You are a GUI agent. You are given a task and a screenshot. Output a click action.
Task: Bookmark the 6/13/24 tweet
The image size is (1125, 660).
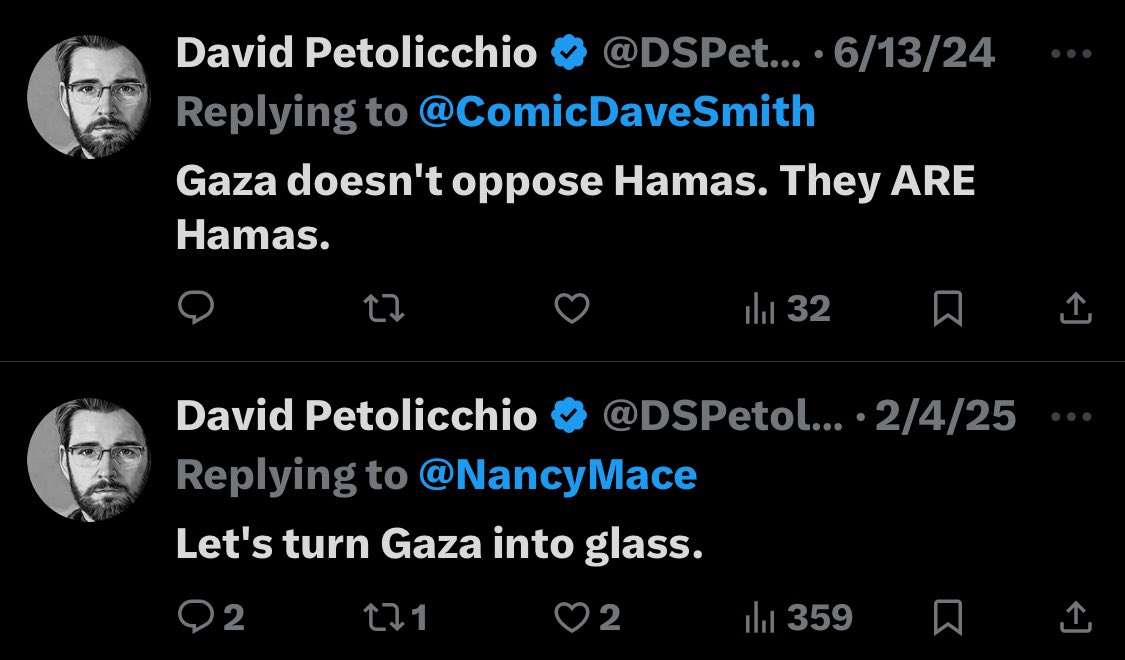[947, 310]
